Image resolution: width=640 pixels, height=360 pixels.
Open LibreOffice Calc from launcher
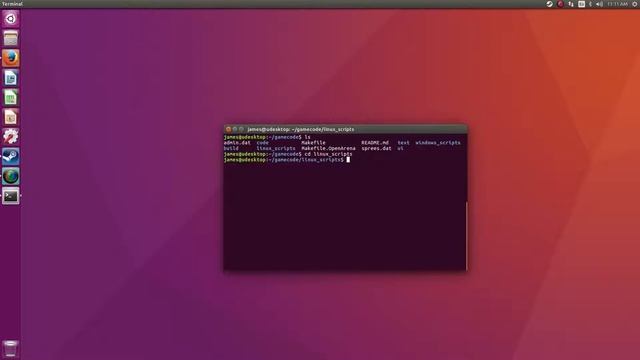11,97
